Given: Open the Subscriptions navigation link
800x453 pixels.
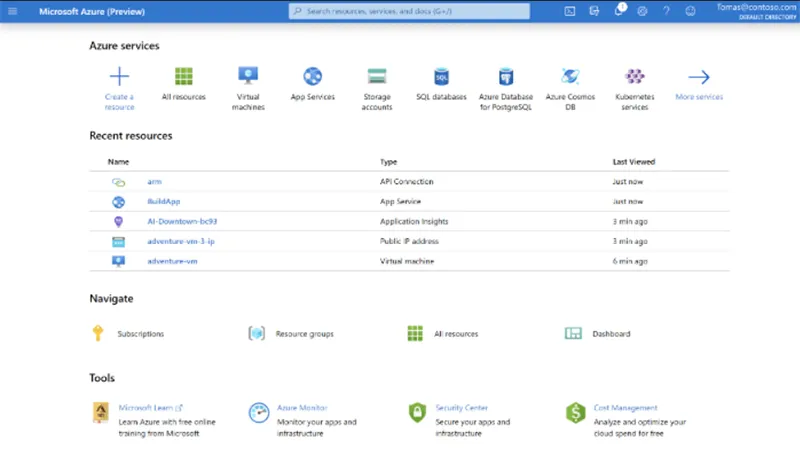Looking at the screenshot, I should click(x=141, y=334).
